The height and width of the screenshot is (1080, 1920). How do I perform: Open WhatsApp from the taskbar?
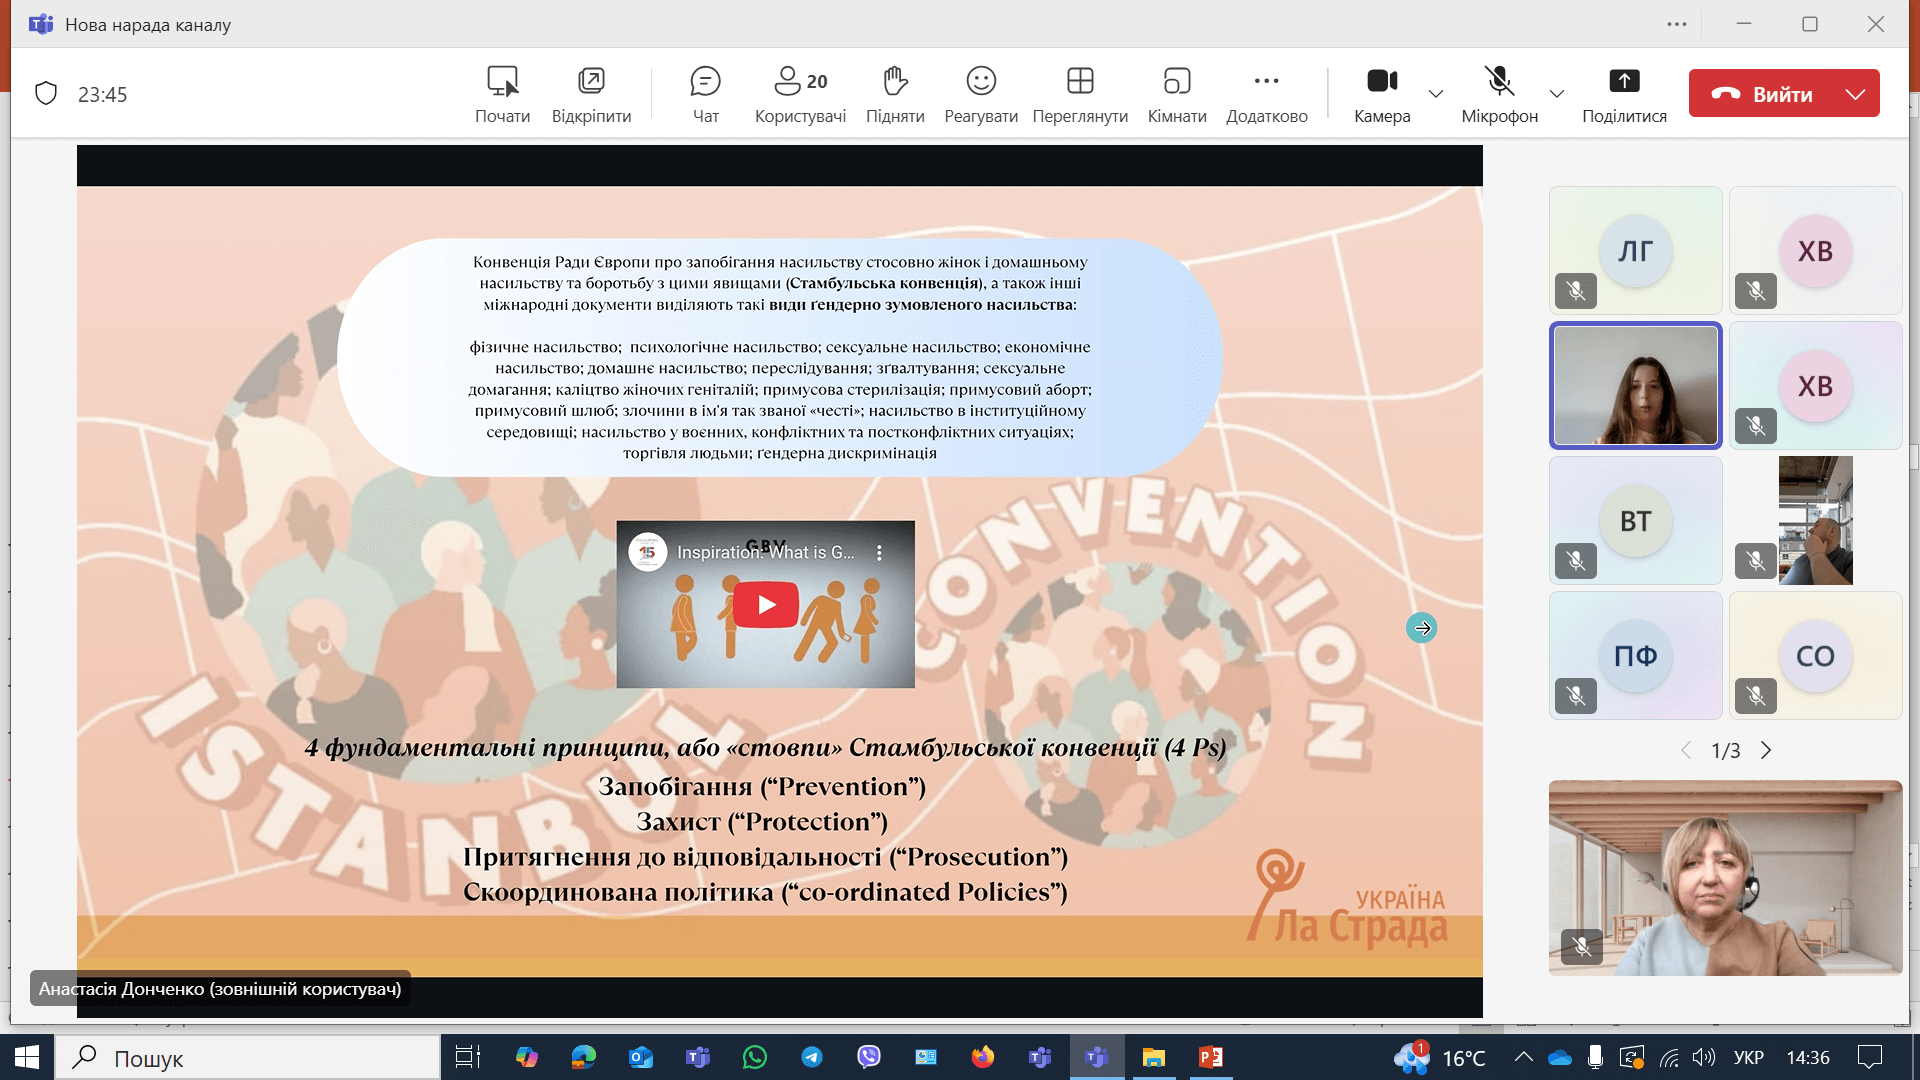pyautogui.click(x=755, y=1057)
